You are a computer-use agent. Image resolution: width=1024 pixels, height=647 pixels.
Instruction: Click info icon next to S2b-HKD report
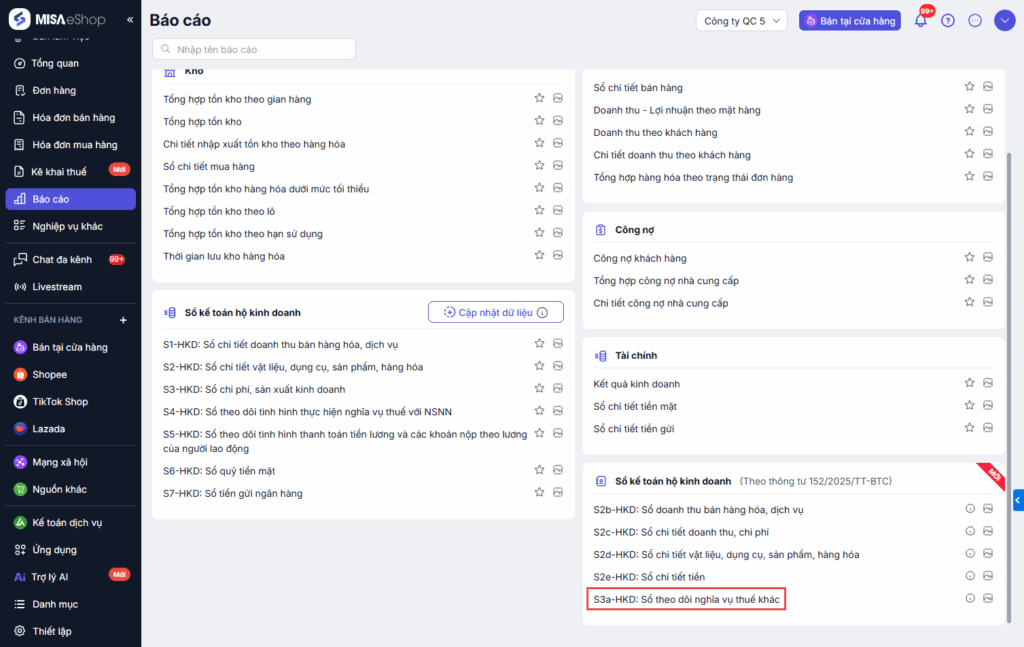click(969, 509)
